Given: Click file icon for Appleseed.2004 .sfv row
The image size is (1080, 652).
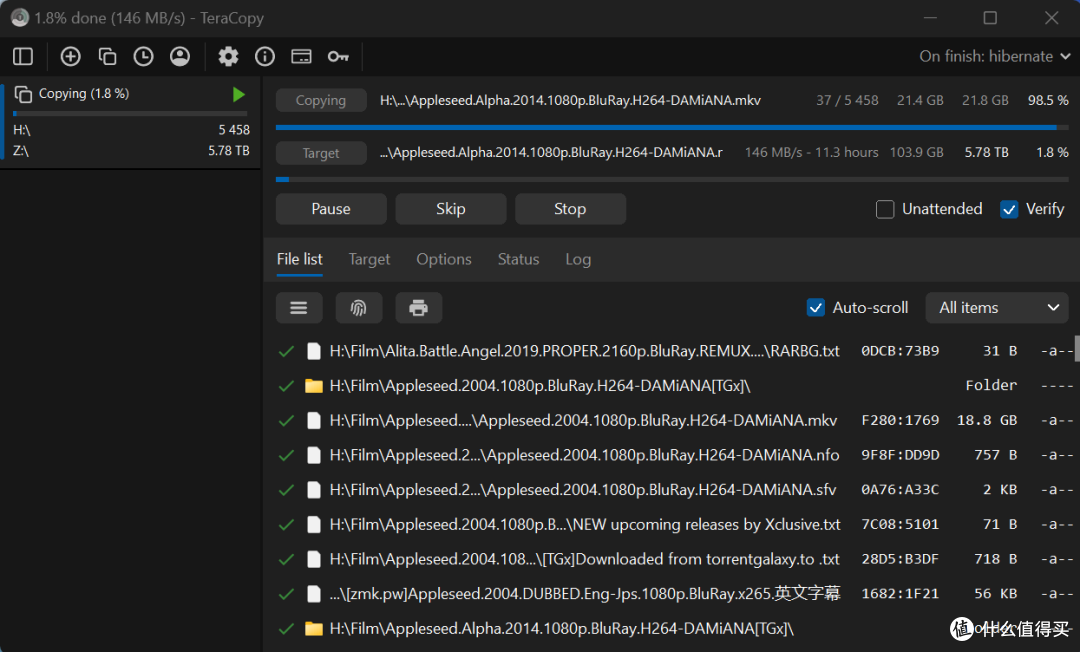Looking at the screenshot, I should tap(313, 490).
